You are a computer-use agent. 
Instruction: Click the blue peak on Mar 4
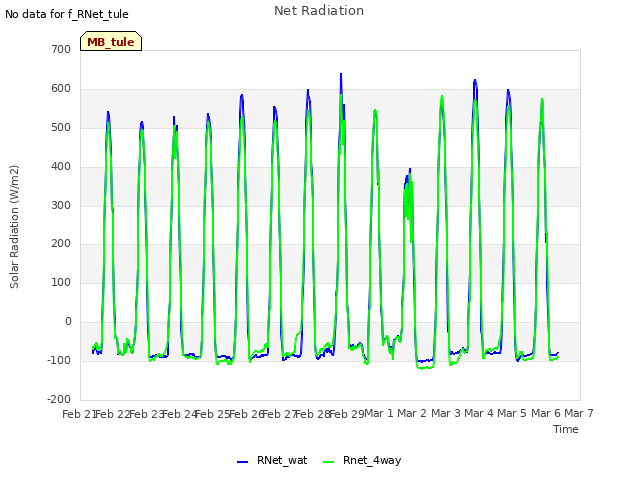pyautogui.click(x=475, y=81)
